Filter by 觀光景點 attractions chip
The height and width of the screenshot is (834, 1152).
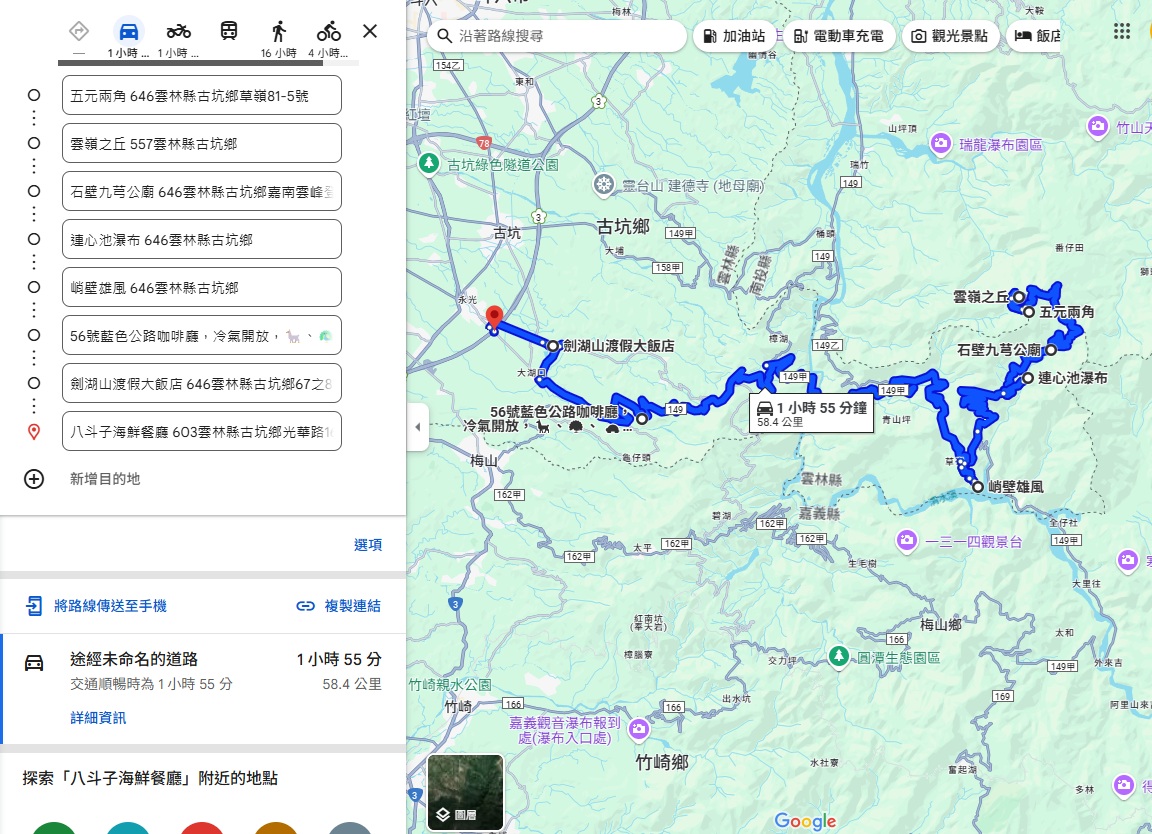pos(951,35)
